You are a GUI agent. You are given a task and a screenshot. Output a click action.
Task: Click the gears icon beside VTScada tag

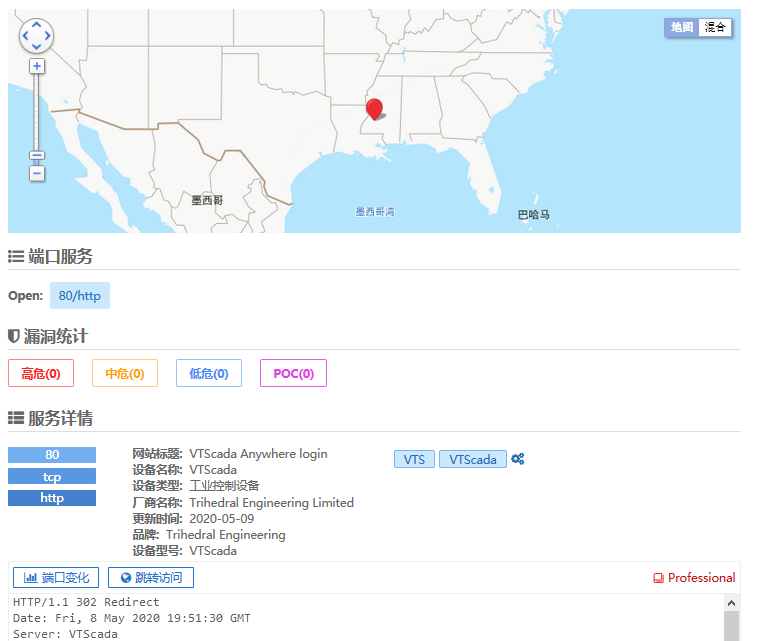tap(518, 458)
